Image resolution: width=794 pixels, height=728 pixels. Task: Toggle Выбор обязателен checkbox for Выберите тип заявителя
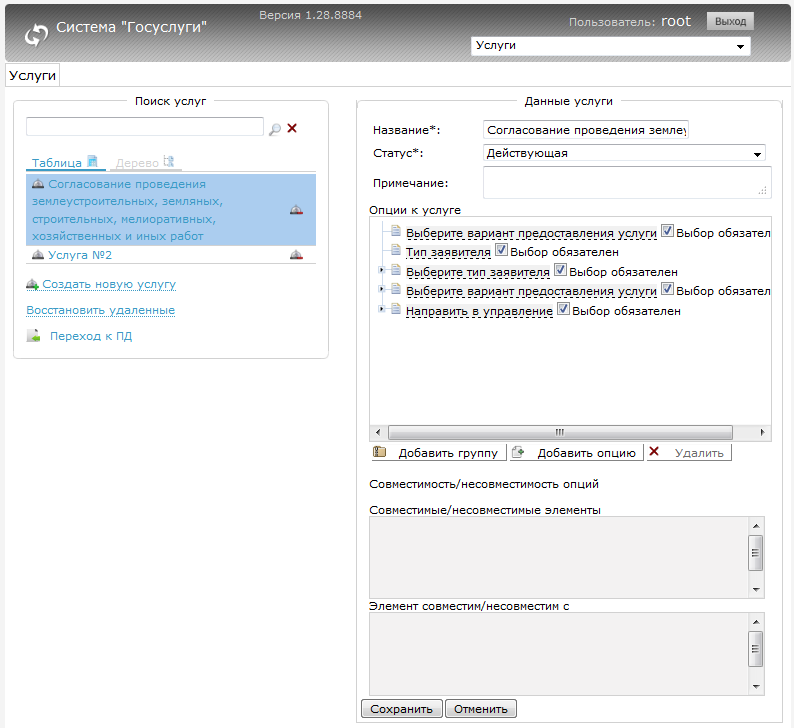click(x=560, y=270)
